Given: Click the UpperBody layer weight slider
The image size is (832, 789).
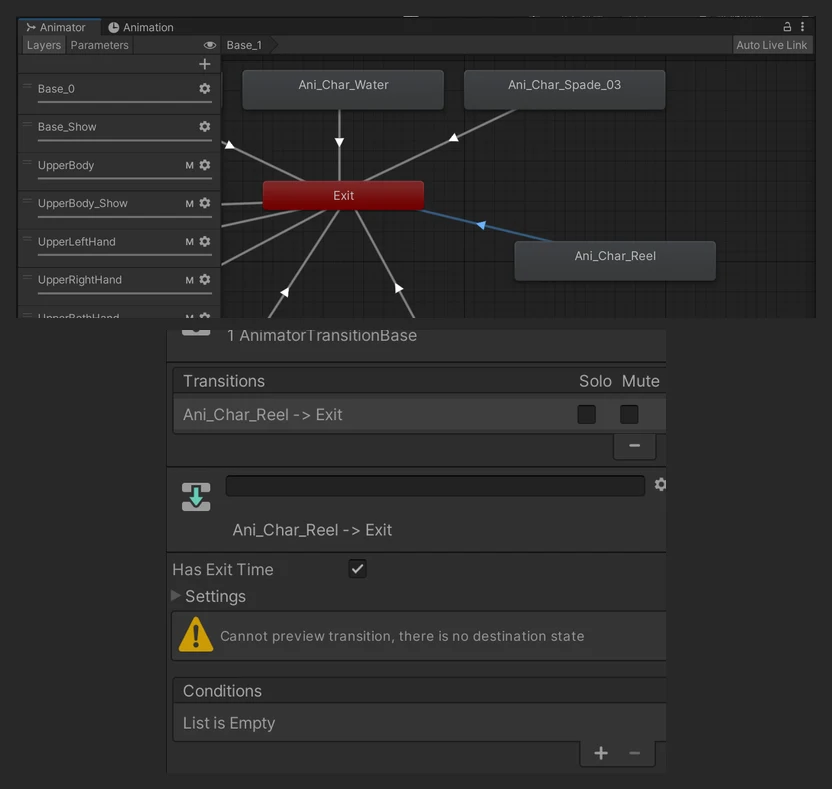Looking at the screenshot, I should pyautogui.click(x=125, y=179).
